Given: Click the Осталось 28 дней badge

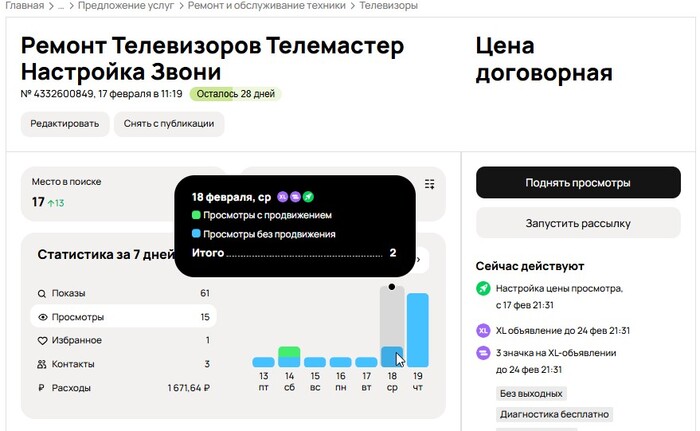Looking at the screenshot, I should pos(236,94).
